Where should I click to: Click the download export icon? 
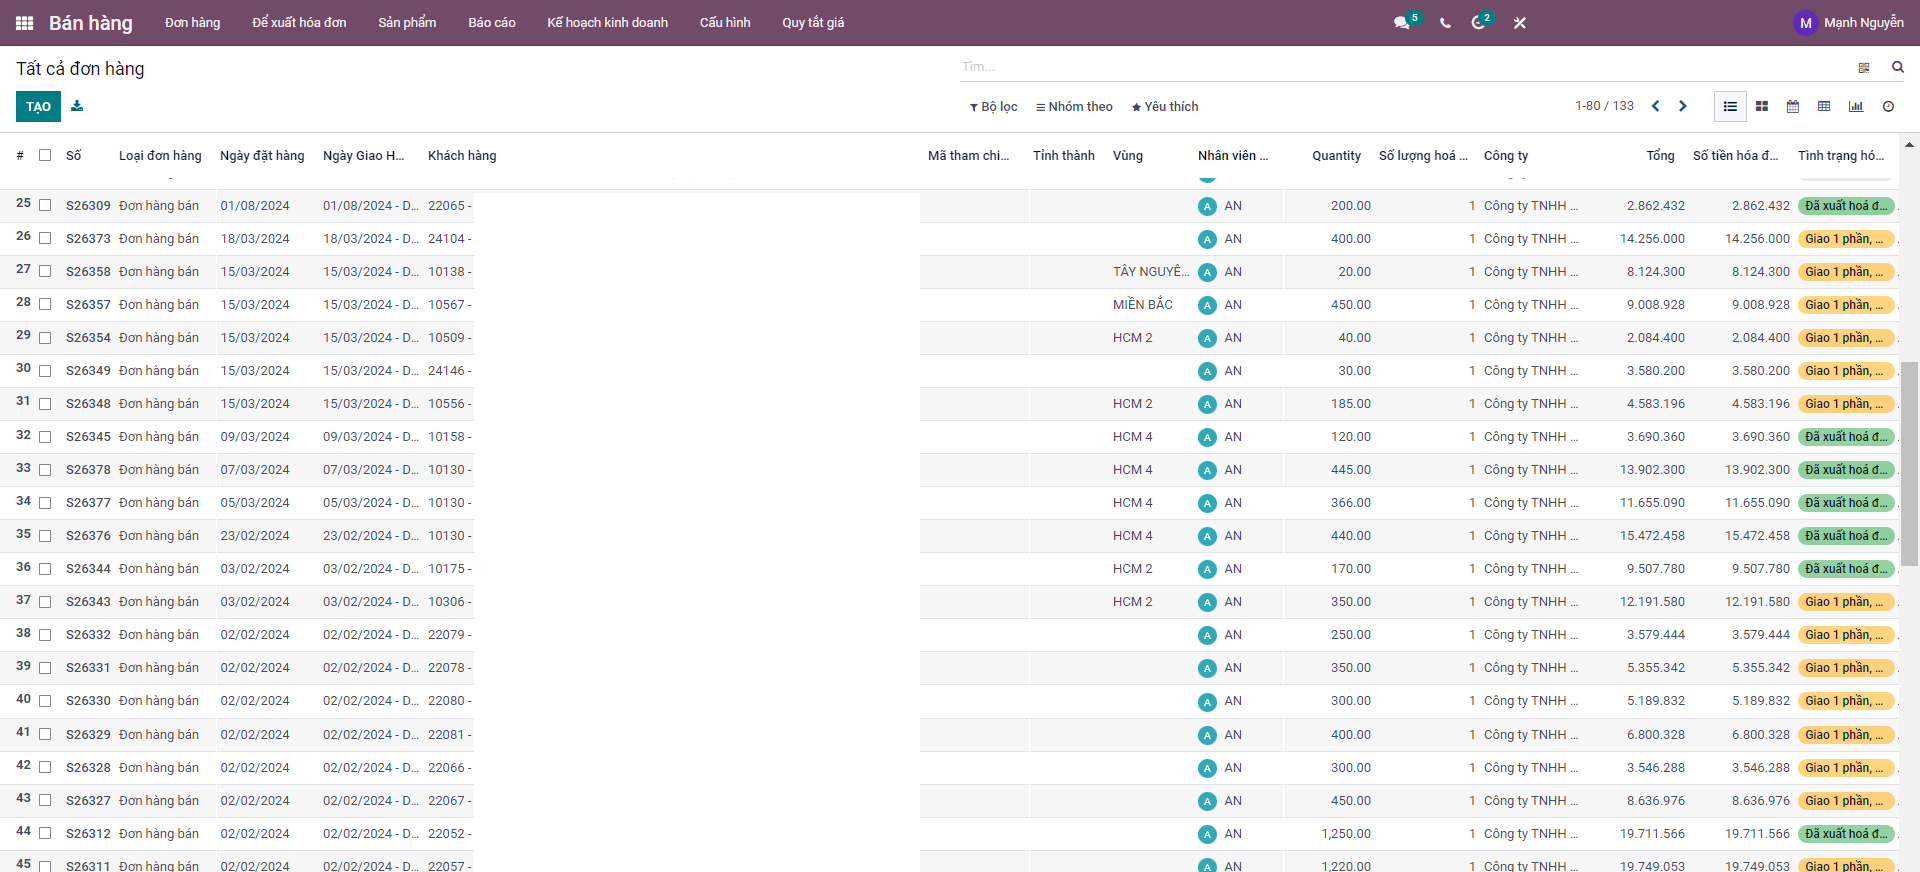click(77, 106)
